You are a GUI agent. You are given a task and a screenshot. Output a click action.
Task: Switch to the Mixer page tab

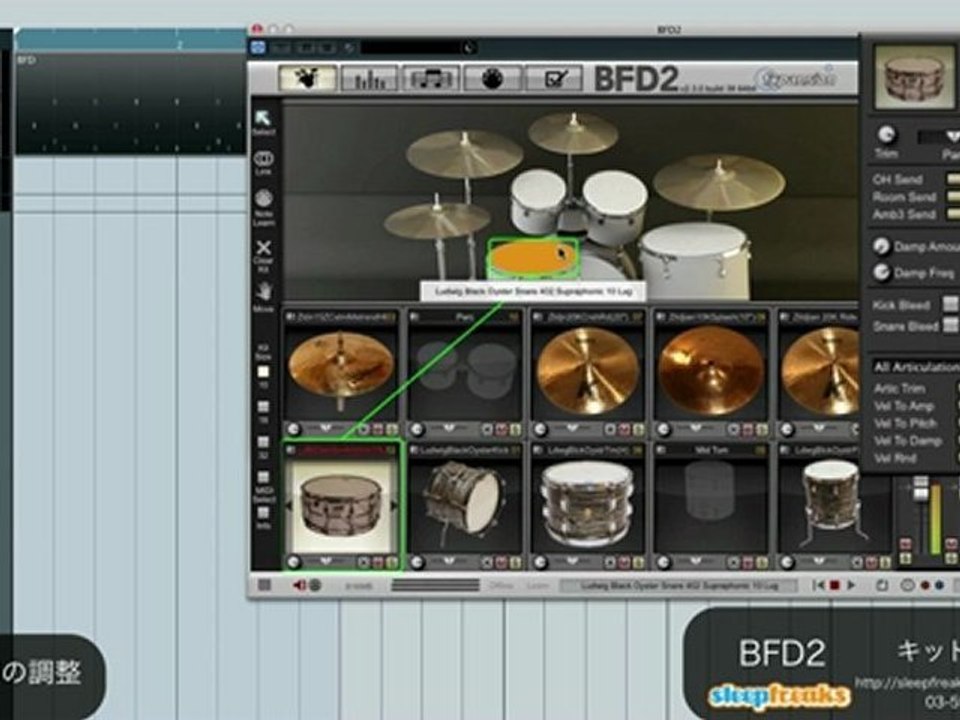tap(369, 78)
